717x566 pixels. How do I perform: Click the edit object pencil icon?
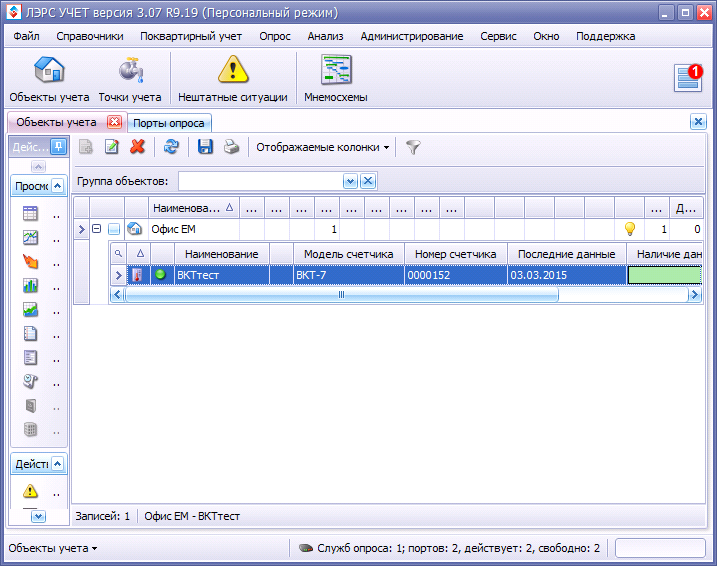pos(112,147)
